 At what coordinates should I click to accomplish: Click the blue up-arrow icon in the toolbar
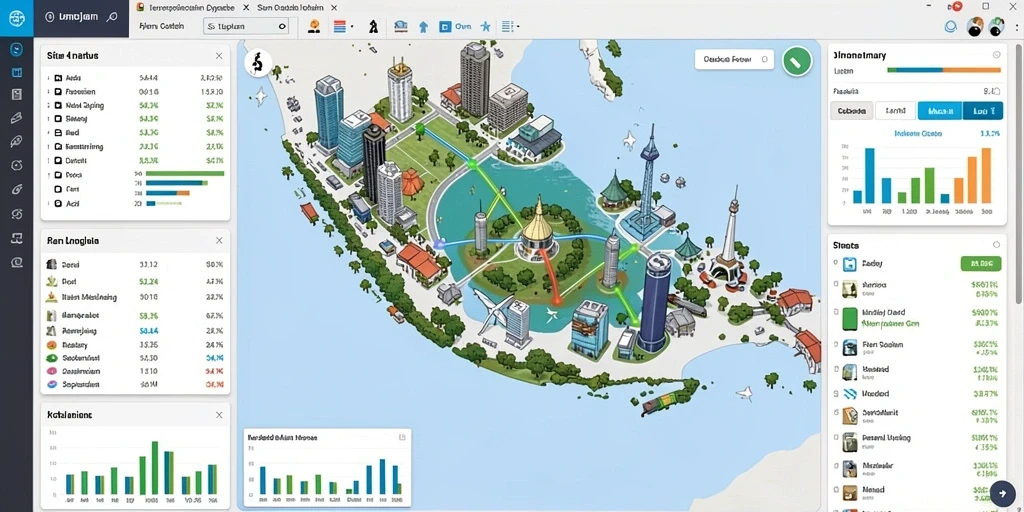tap(423, 27)
